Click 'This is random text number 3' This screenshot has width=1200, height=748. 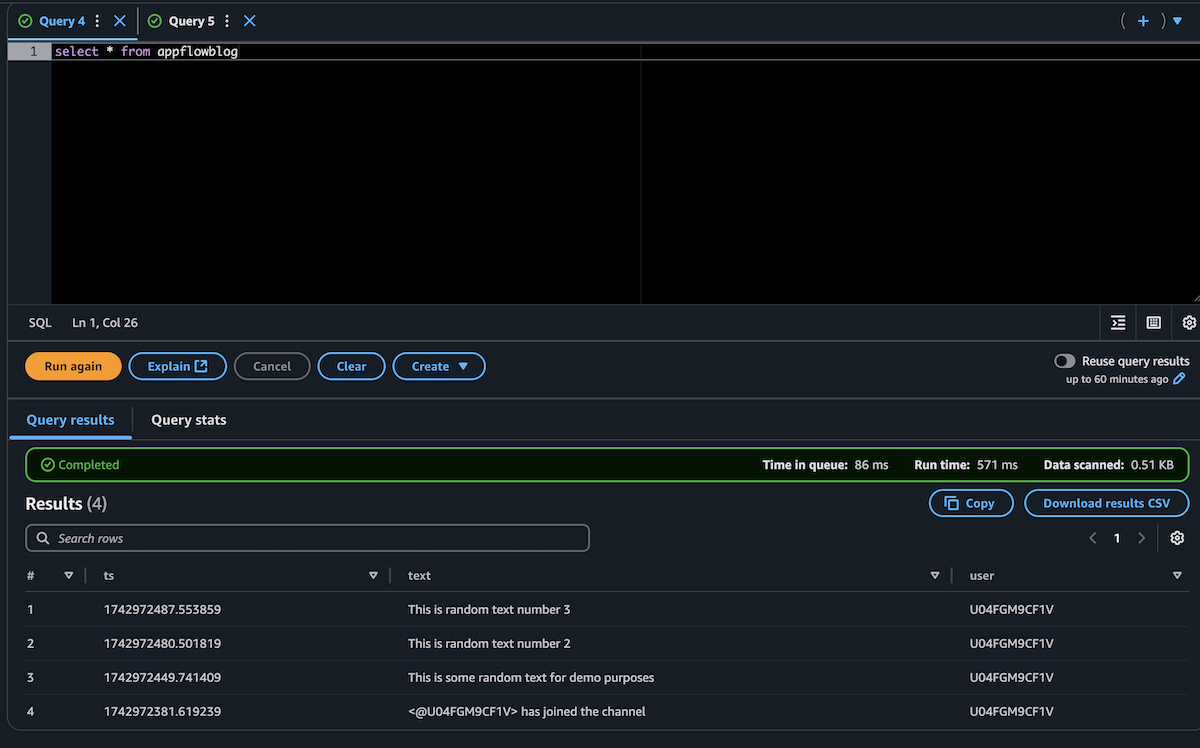point(489,609)
